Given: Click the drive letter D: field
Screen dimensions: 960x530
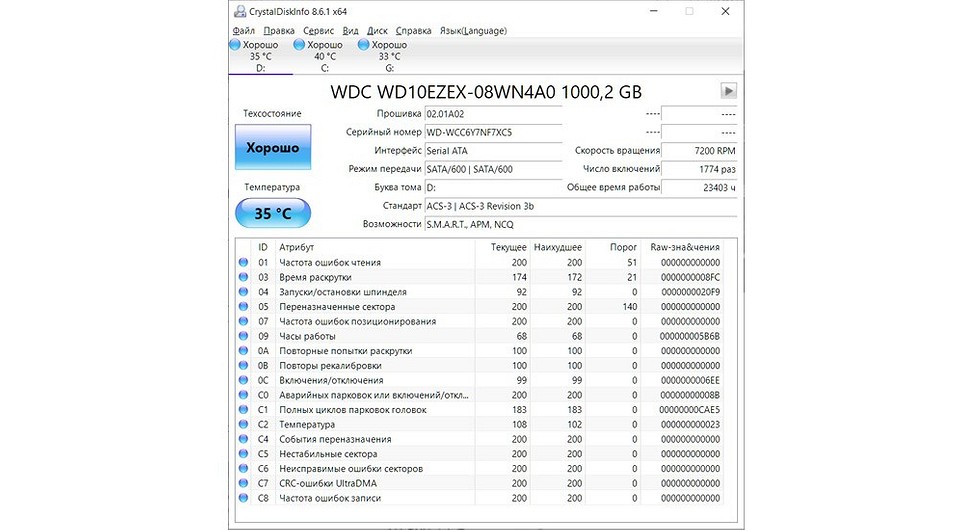Looking at the screenshot, I should 493,187.
